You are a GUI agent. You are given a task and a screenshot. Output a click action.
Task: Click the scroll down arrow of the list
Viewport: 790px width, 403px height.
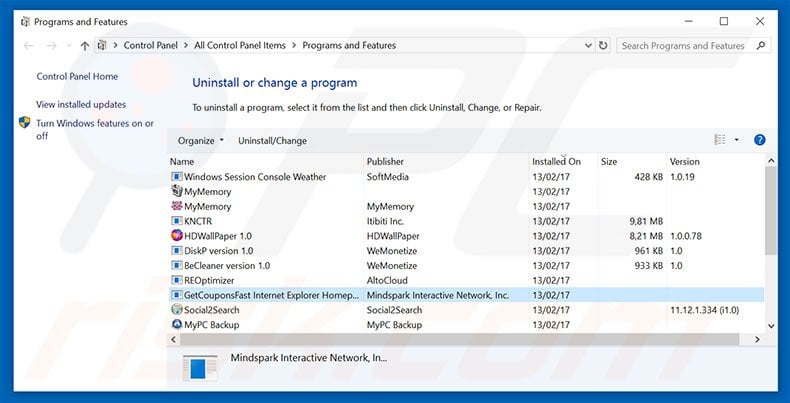tap(771, 326)
